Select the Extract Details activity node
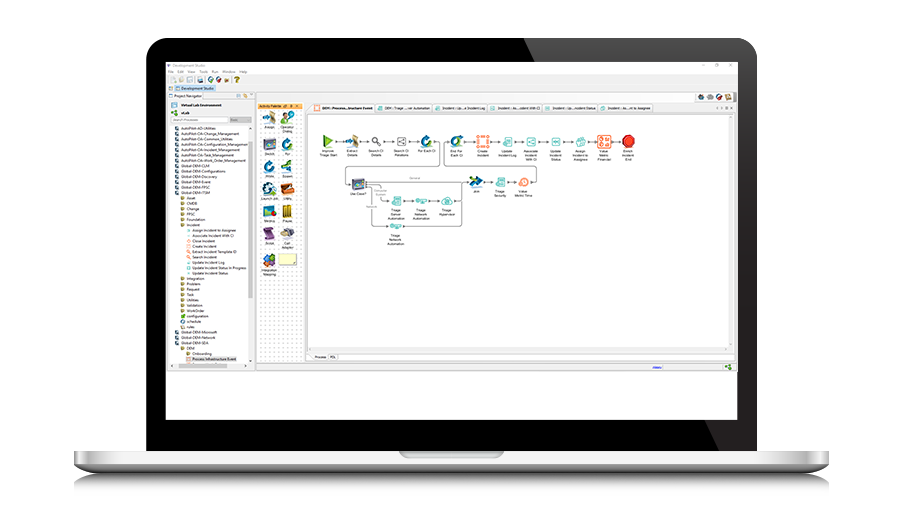This screenshot has height=516, width=900. pos(352,141)
